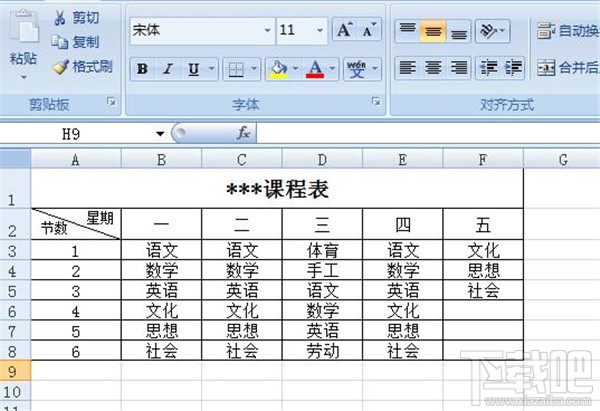
Task: Click the insert function fx icon
Action: (x=243, y=134)
